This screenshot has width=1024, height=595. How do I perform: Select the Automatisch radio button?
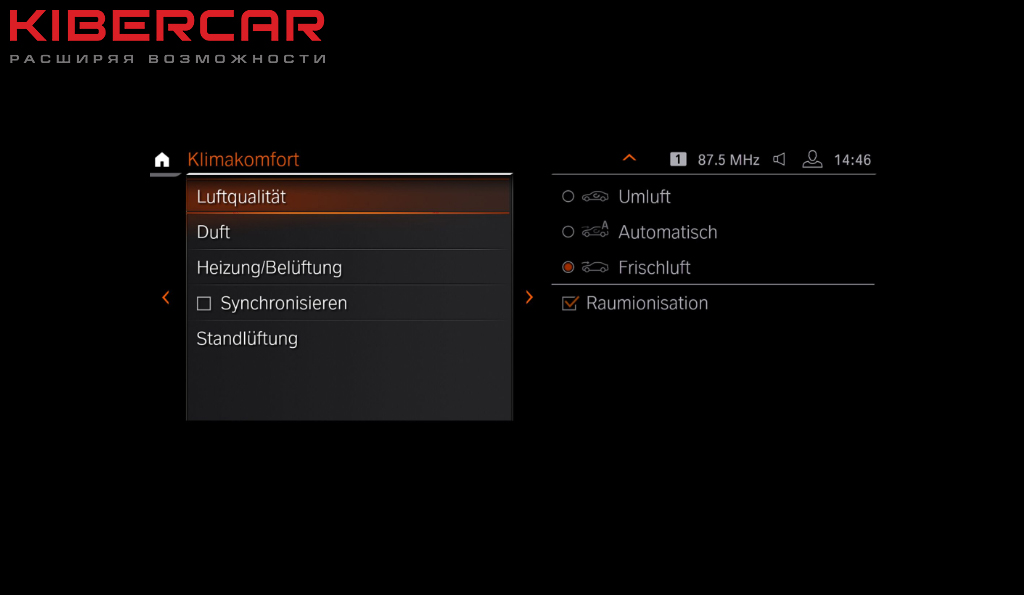[x=568, y=232]
